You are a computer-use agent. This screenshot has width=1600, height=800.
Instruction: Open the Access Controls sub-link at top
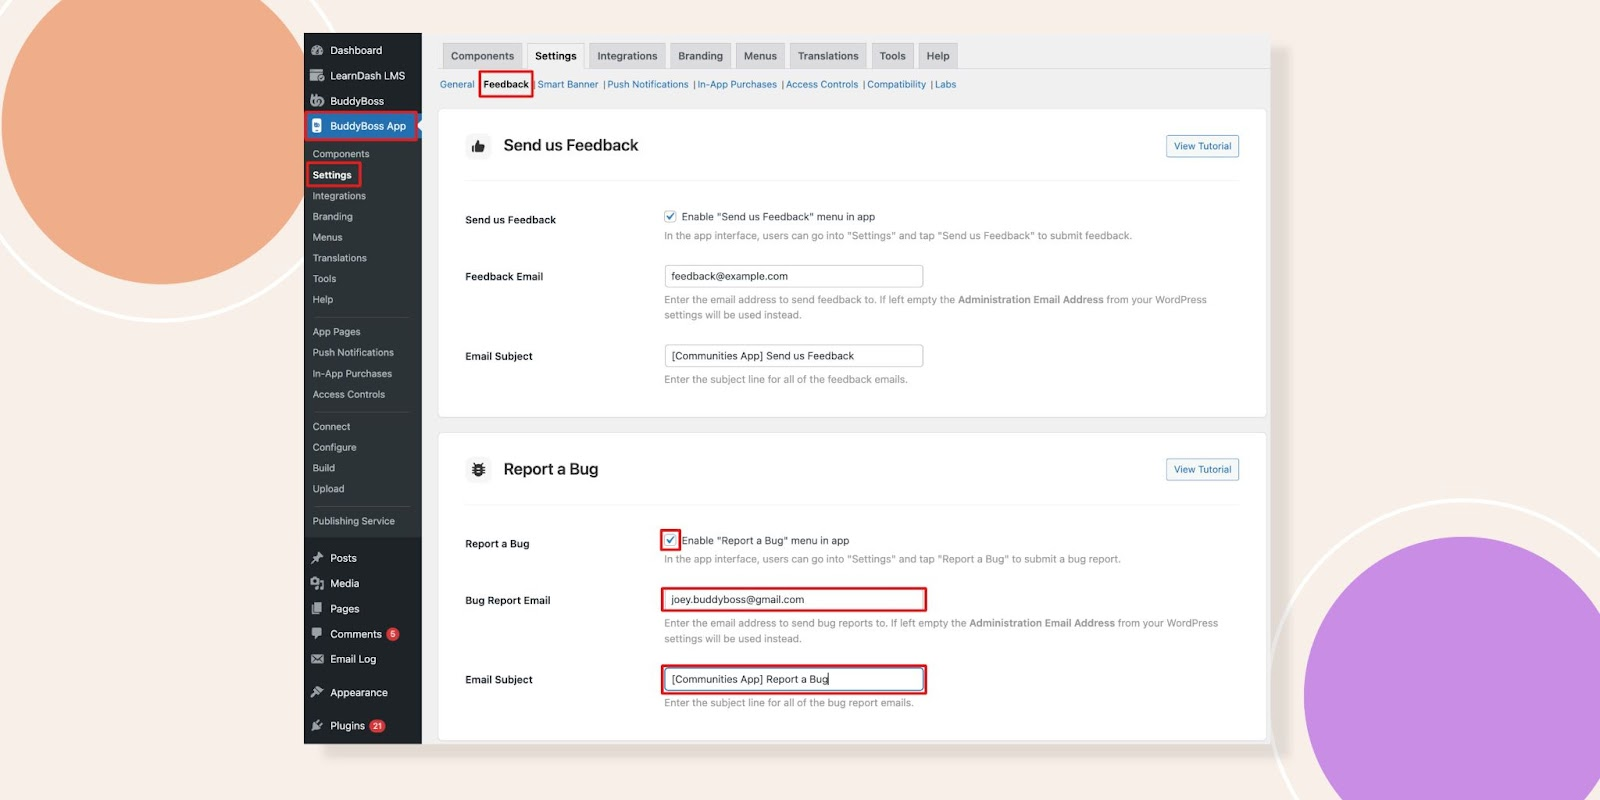(822, 84)
